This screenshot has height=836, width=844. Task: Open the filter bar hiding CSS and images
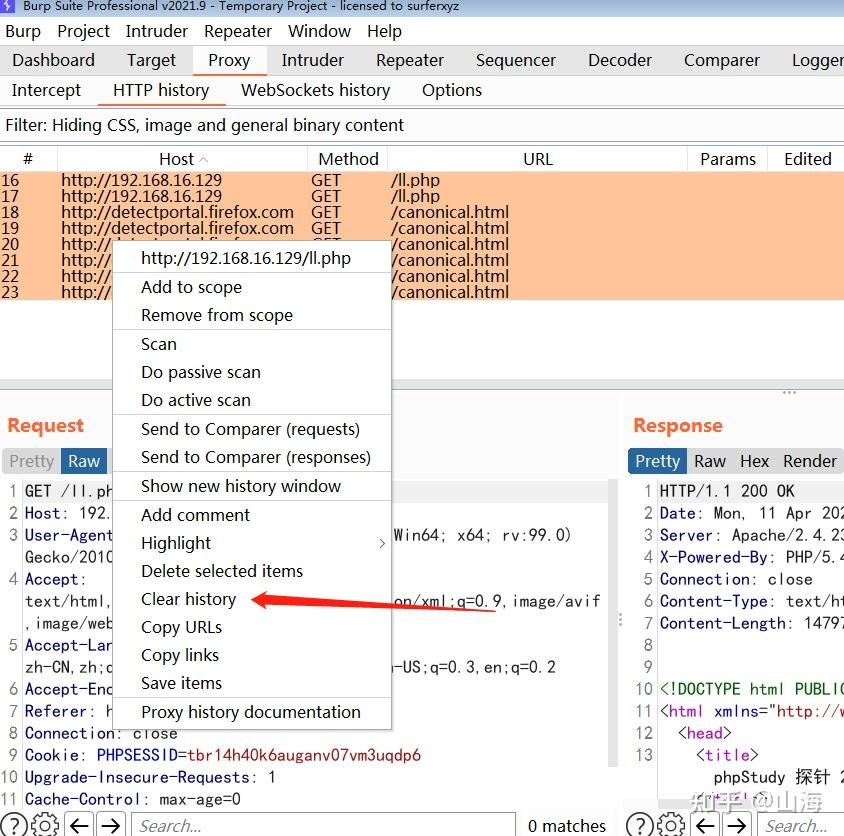(200, 125)
